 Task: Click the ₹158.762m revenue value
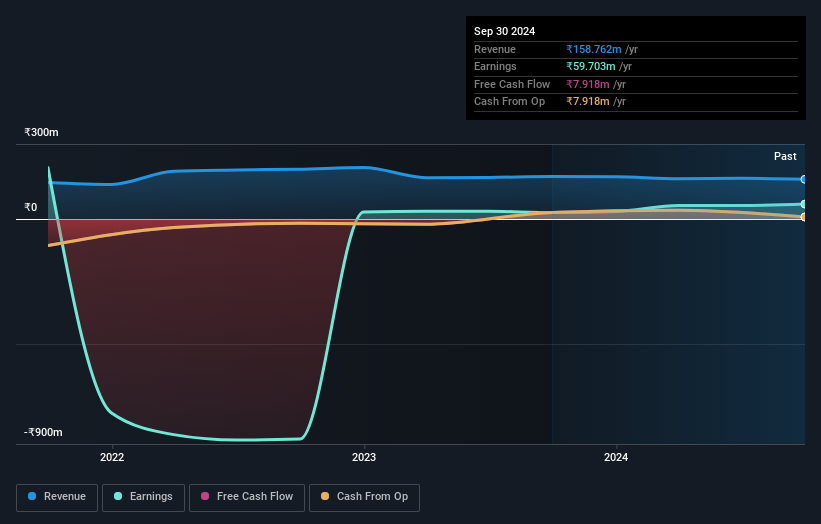click(594, 49)
